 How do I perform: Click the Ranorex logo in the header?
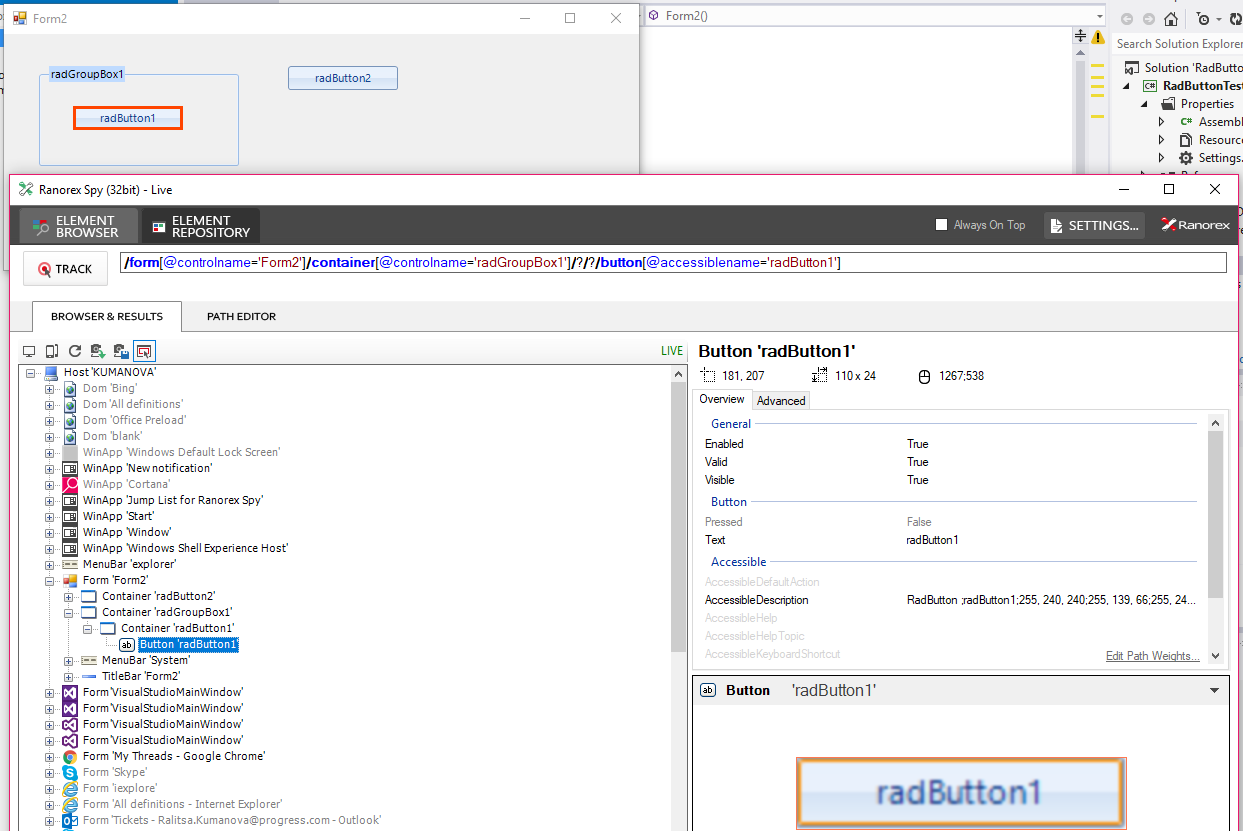tap(1195, 225)
